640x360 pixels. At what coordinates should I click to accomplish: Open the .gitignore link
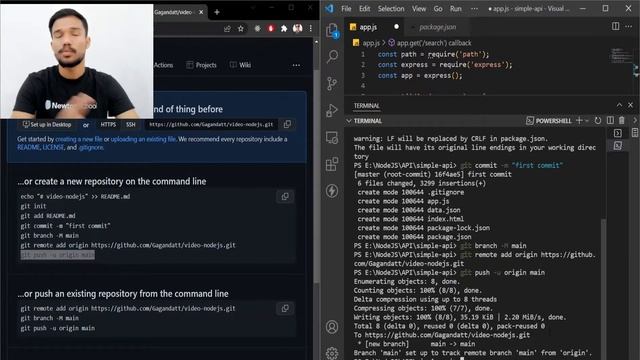(x=91, y=147)
